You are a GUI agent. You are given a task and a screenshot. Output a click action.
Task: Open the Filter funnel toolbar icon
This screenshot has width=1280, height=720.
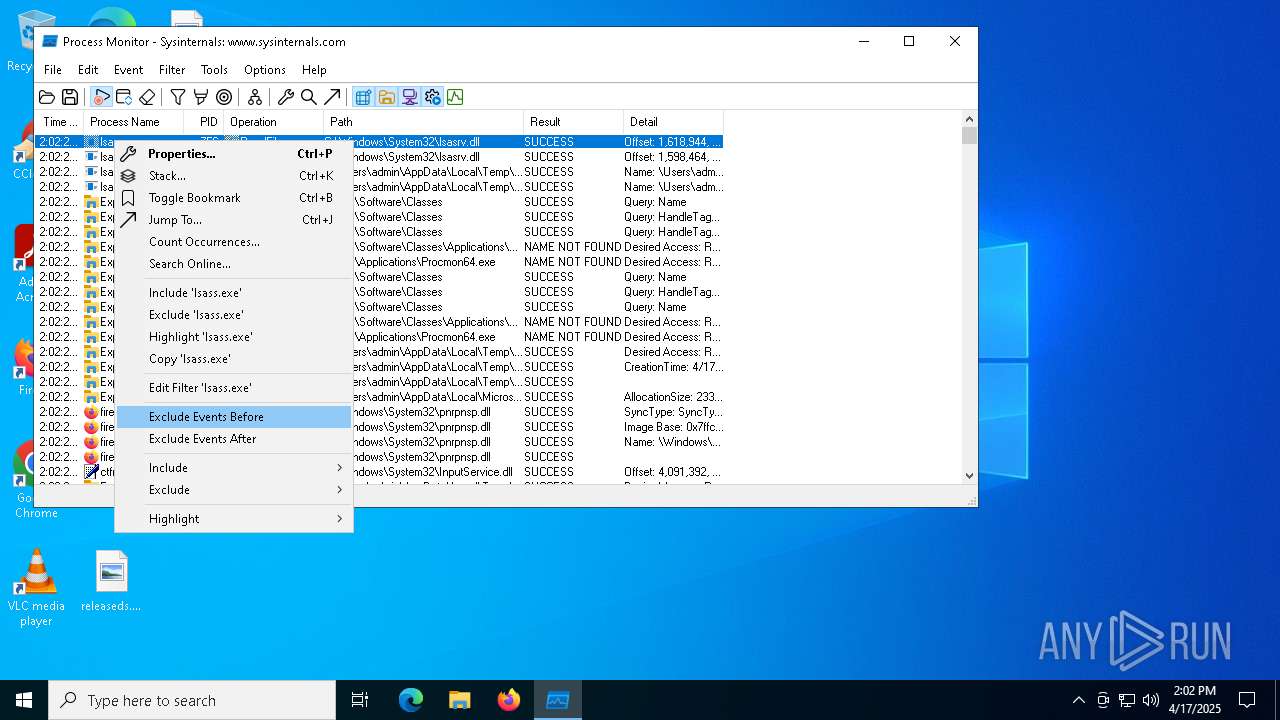(x=178, y=97)
